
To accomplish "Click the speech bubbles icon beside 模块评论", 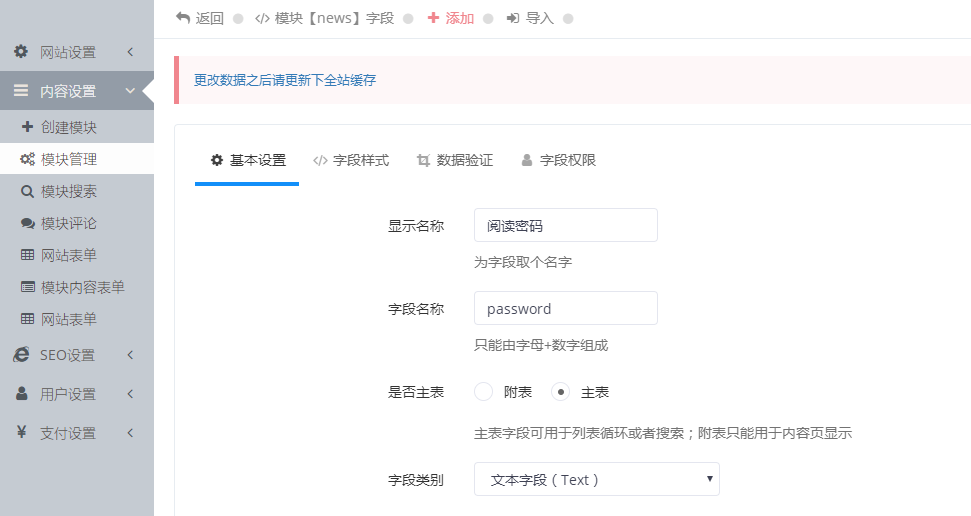I will [x=27, y=224].
